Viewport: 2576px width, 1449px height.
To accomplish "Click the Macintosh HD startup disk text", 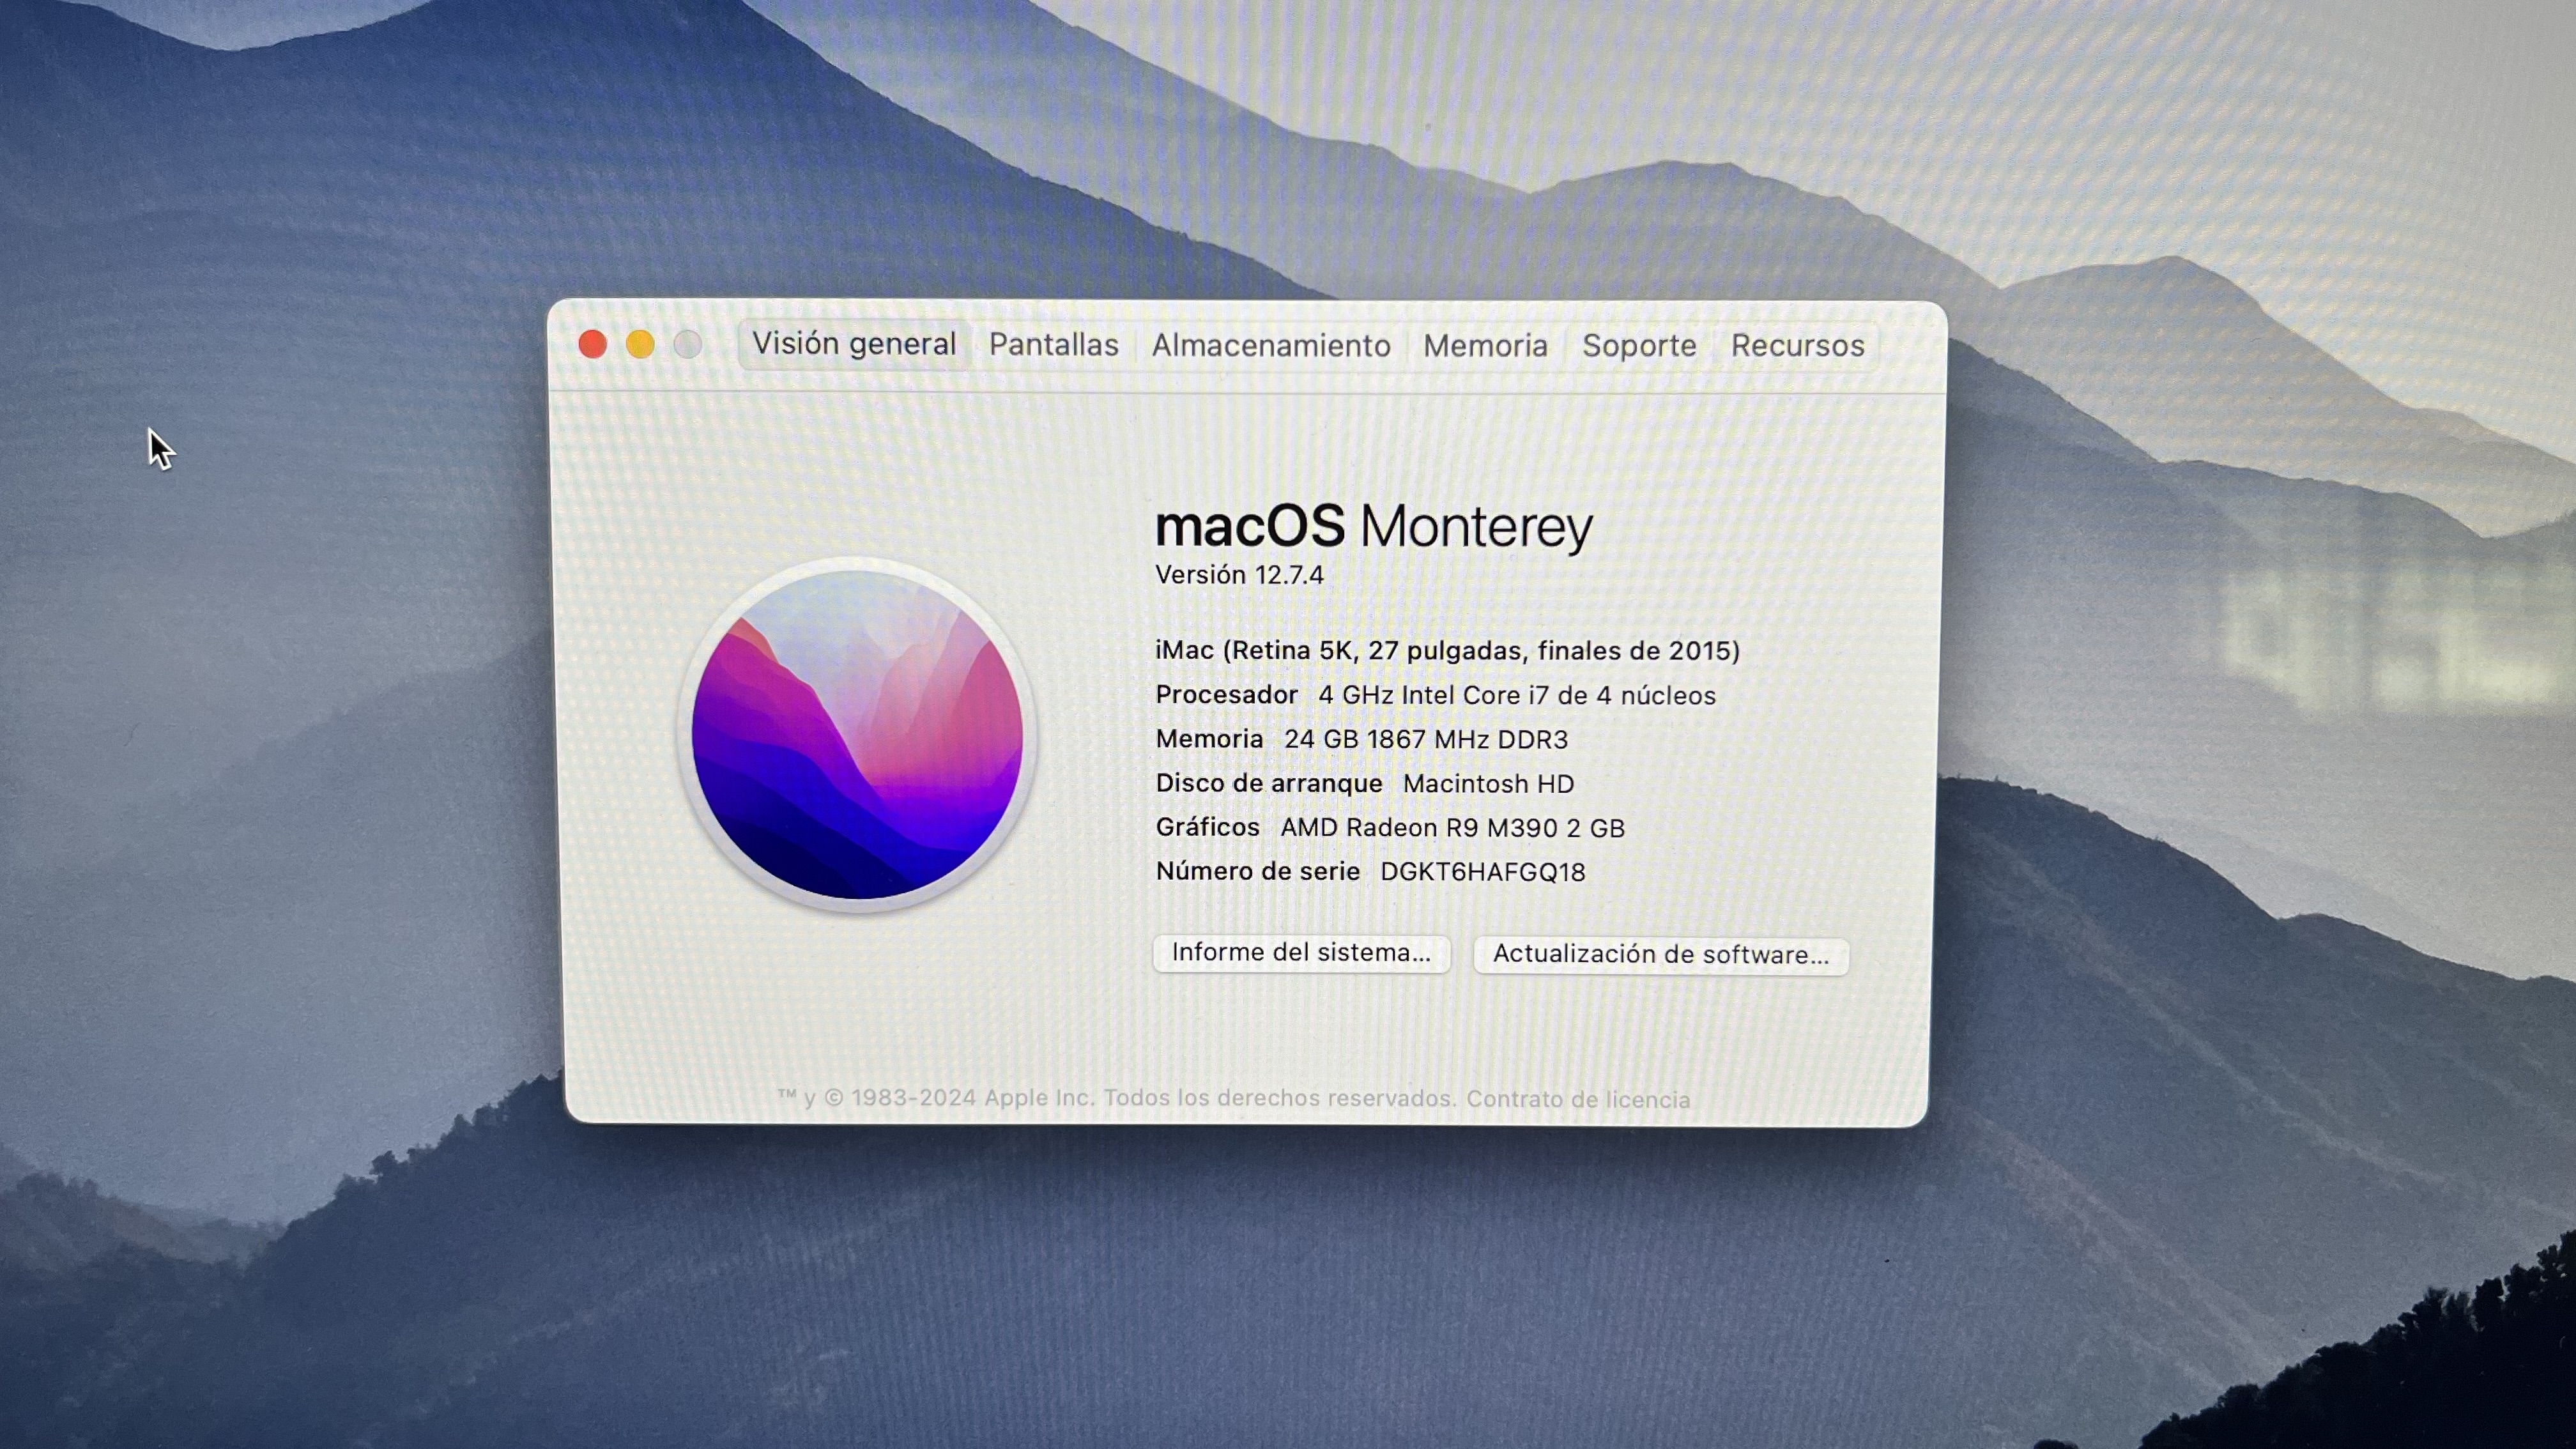I will (1488, 784).
